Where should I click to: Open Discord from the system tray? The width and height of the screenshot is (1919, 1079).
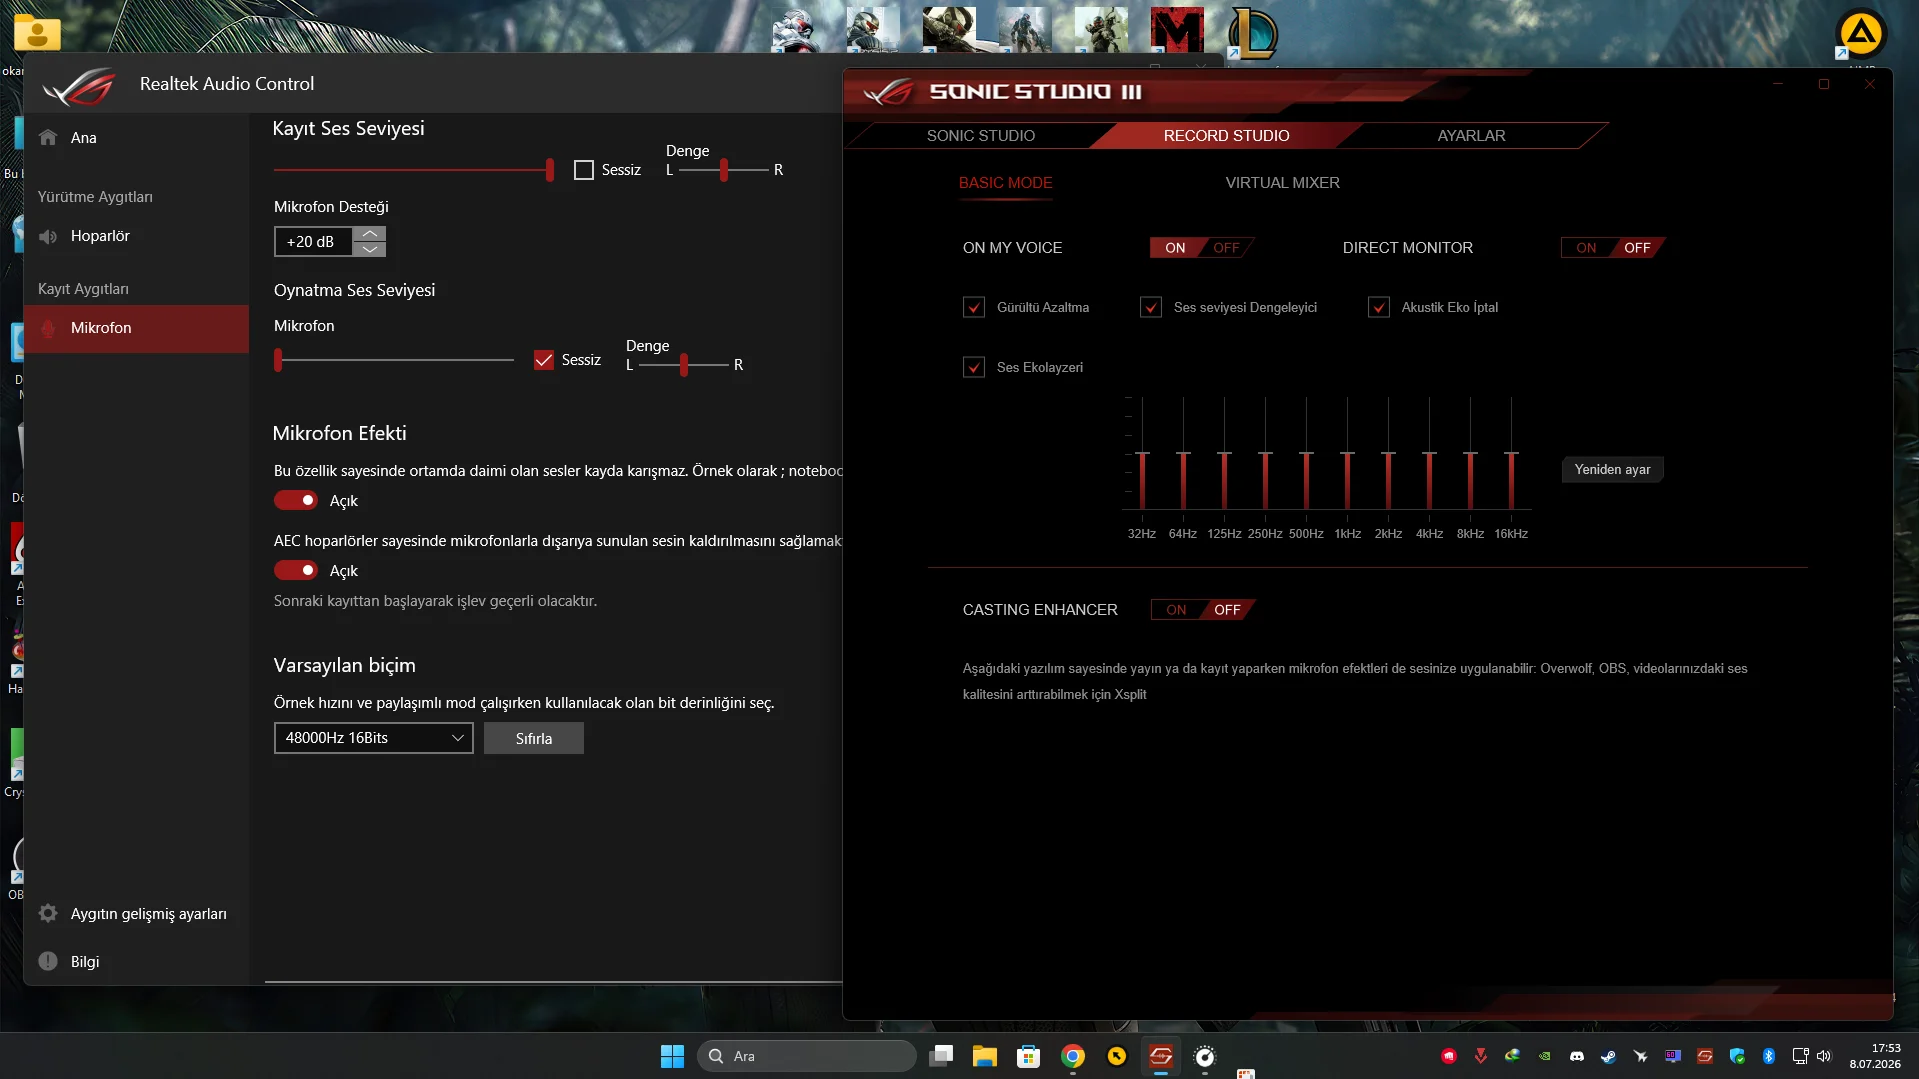coord(1577,1056)
